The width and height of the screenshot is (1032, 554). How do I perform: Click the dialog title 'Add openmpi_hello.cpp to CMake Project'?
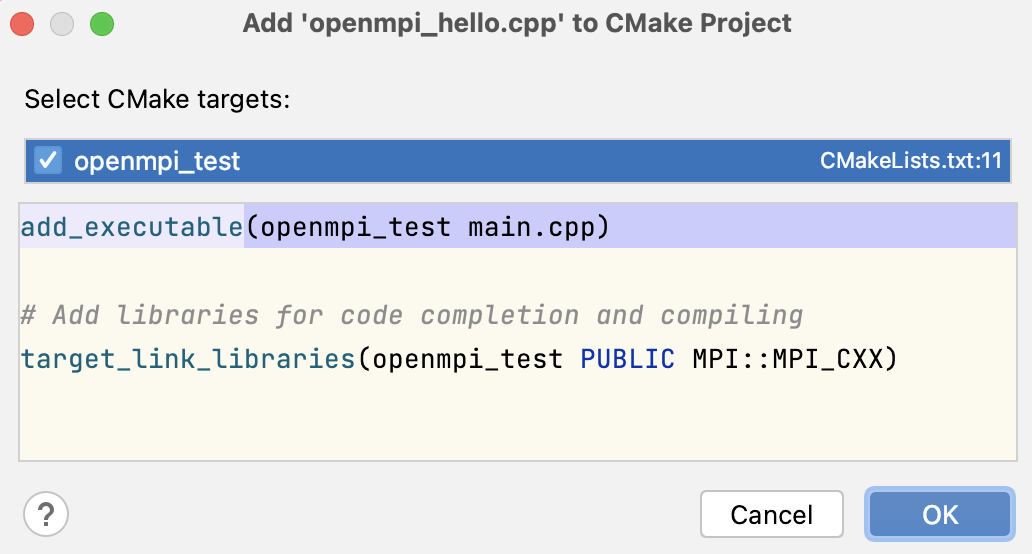tap(516, 23)
